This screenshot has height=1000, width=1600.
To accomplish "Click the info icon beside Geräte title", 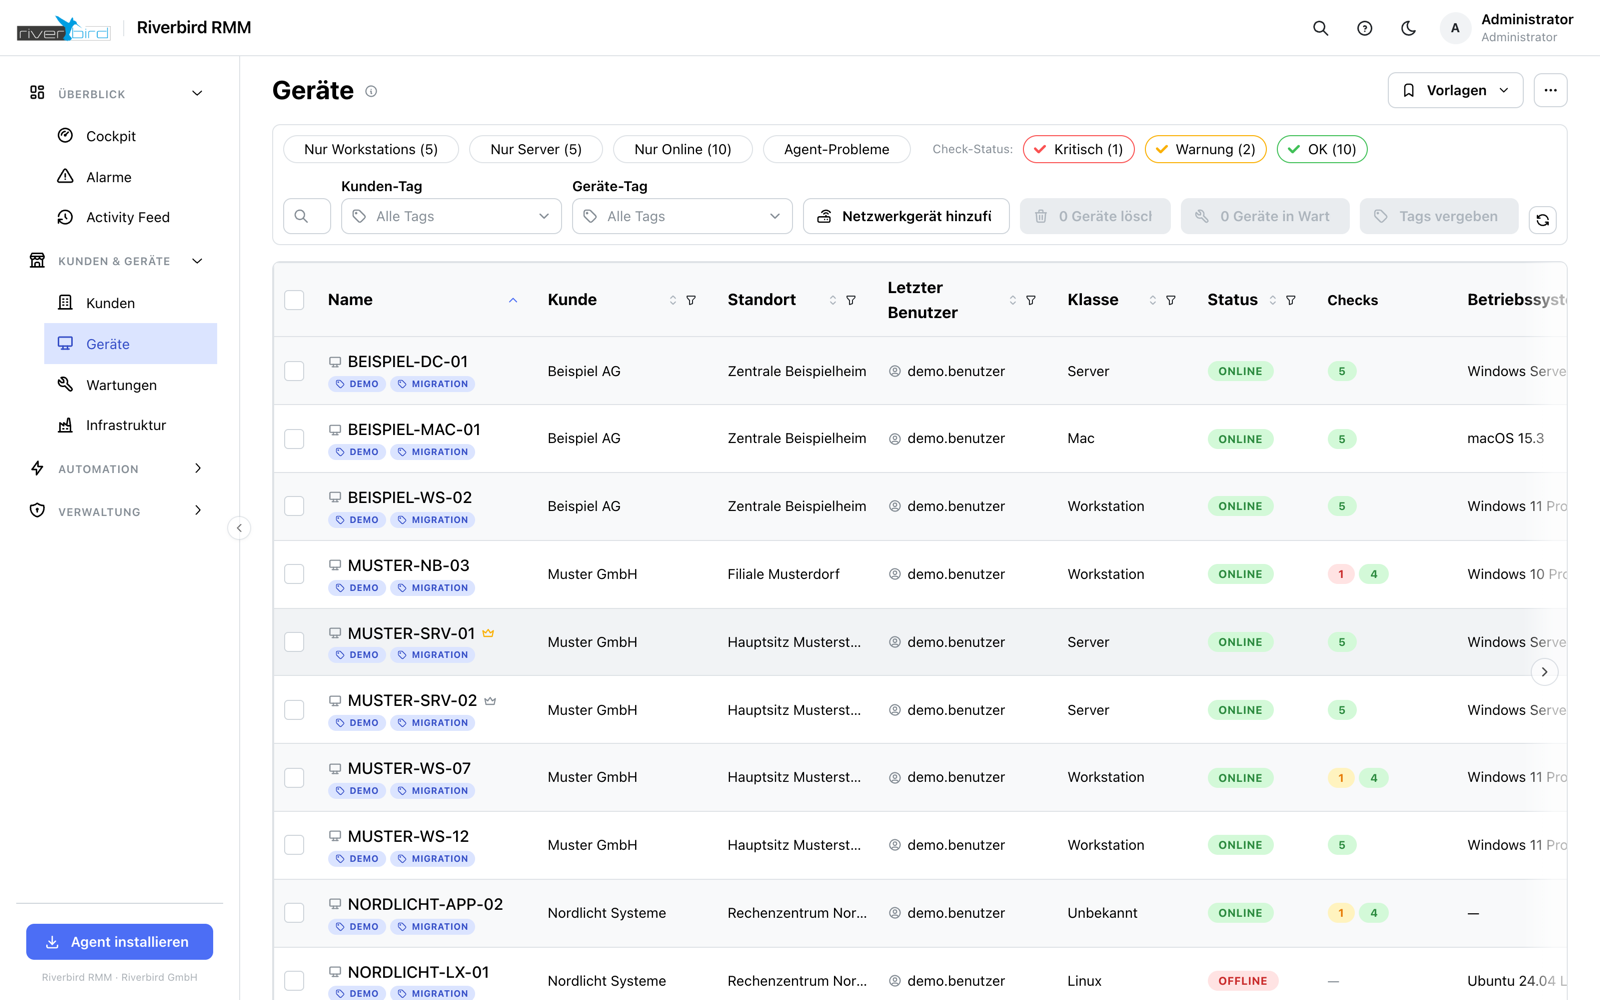I will [371, 91].
